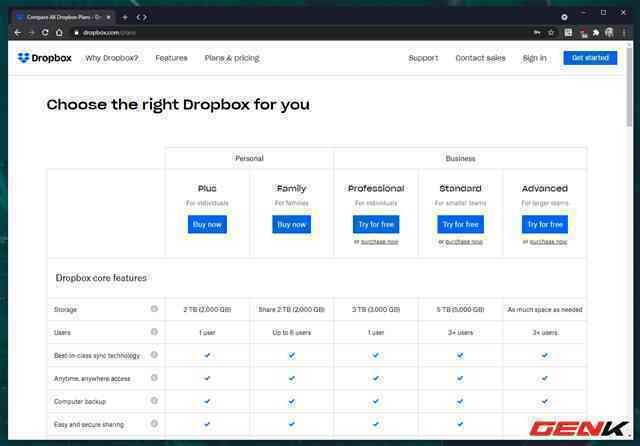Click the Professional plan heading
Image resolution: width=640 pixels, height=446 pixels.
376,189
